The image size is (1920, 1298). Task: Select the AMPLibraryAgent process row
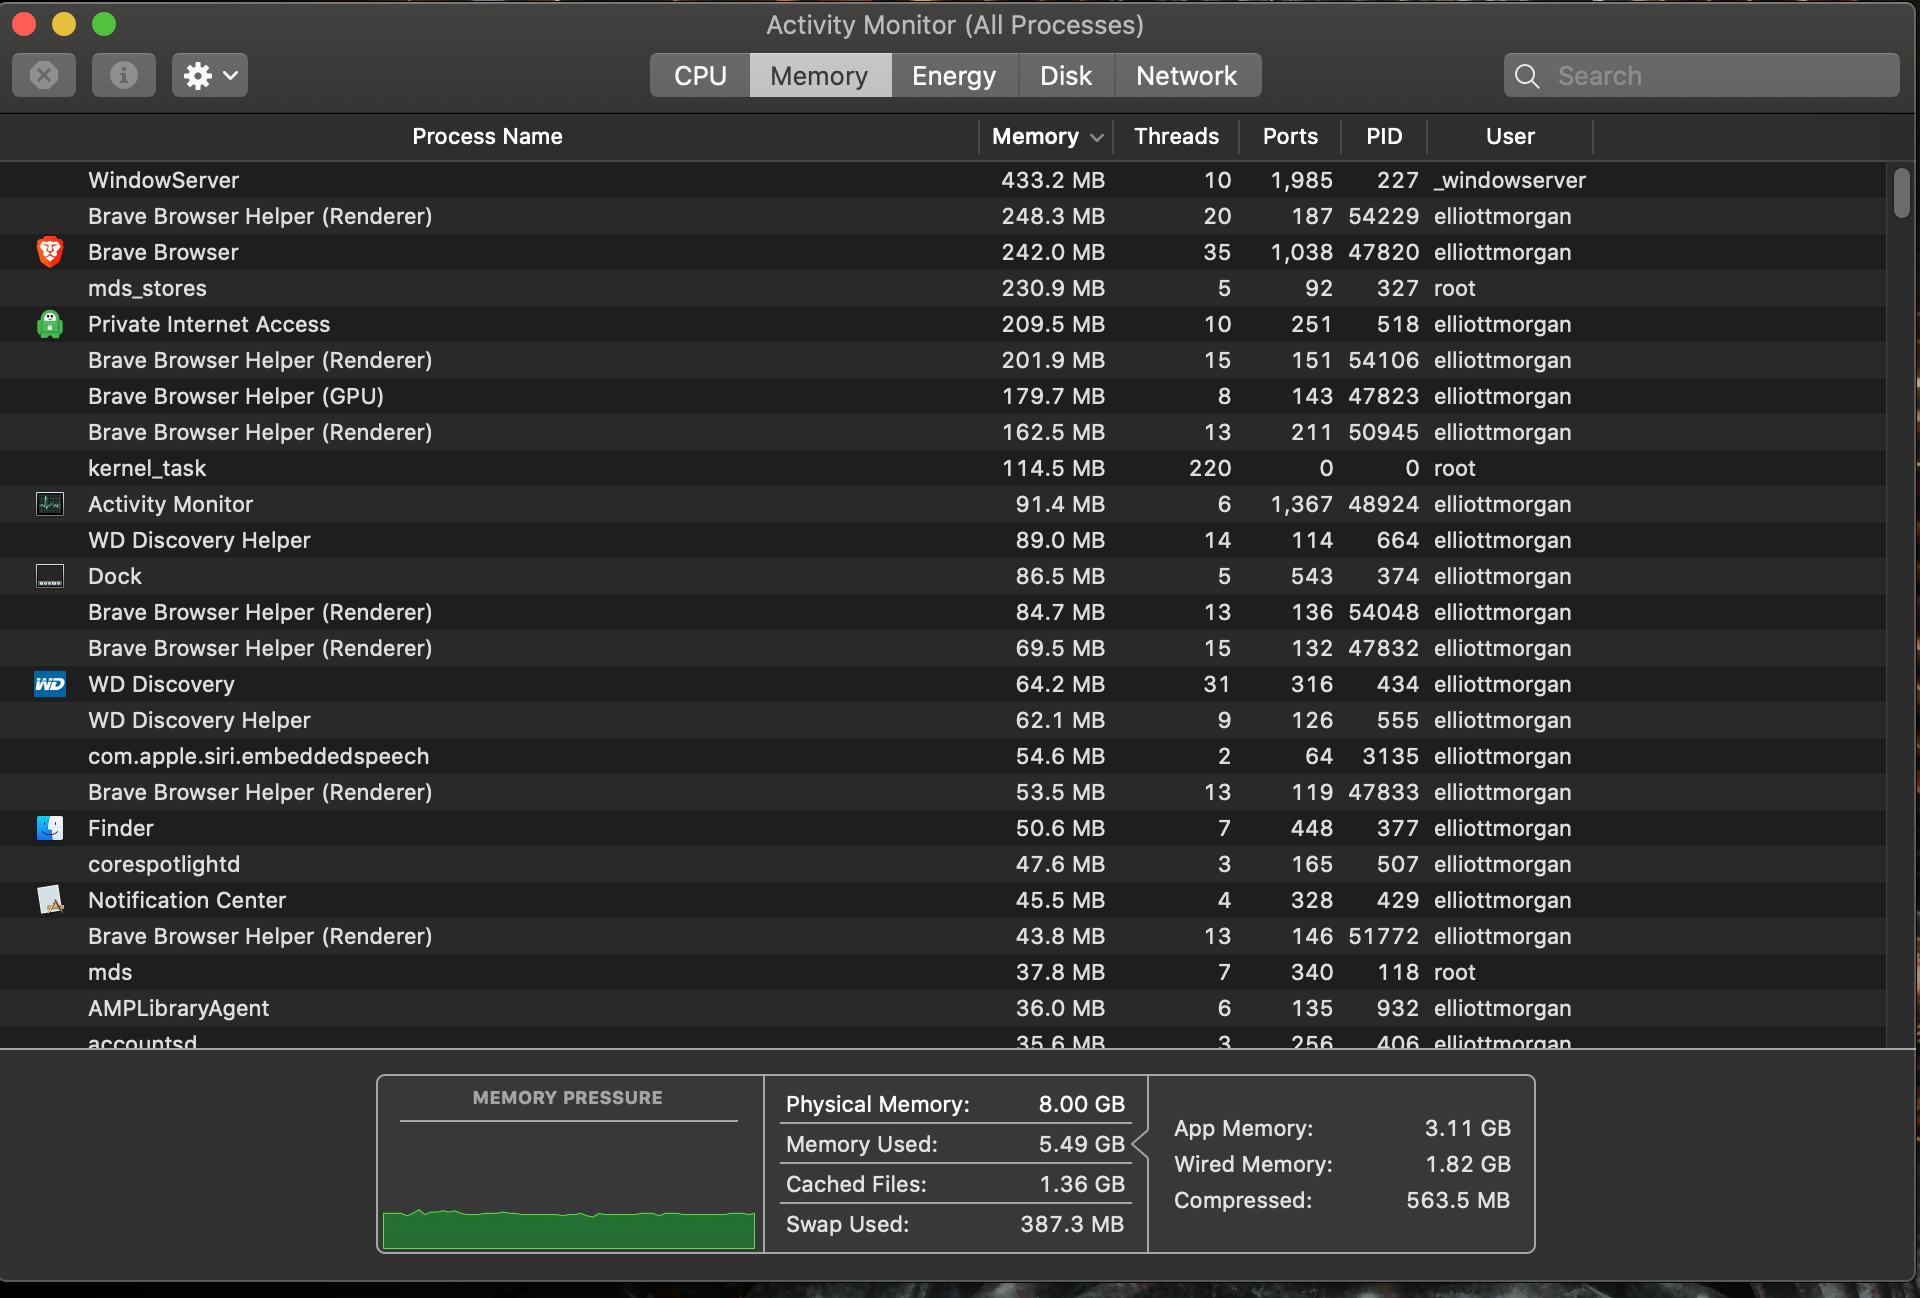pos(943,1008)
